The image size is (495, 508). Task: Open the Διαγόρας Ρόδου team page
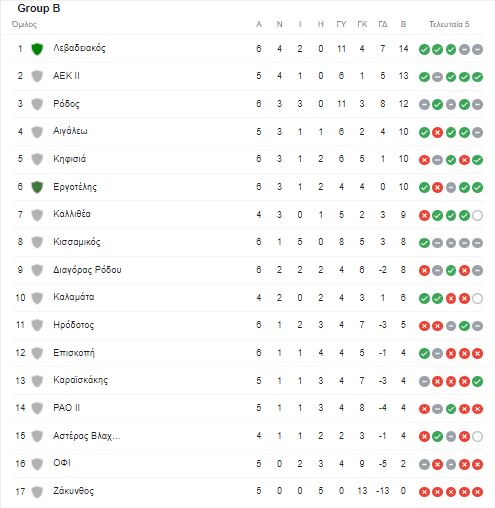point(87,269)
